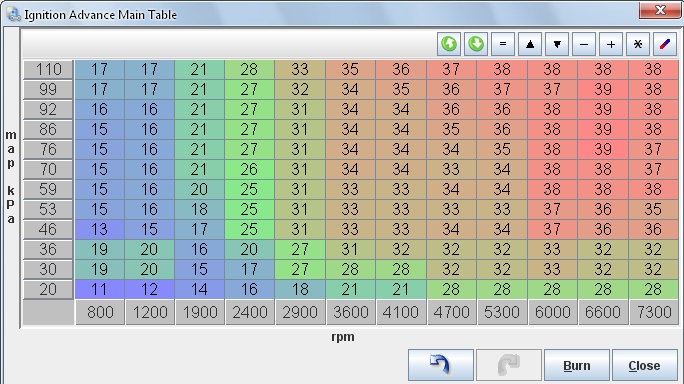The height and width of the screenshot is (384, 684).
Task: Select the 800 rpm column header
Action: [100, 312]
